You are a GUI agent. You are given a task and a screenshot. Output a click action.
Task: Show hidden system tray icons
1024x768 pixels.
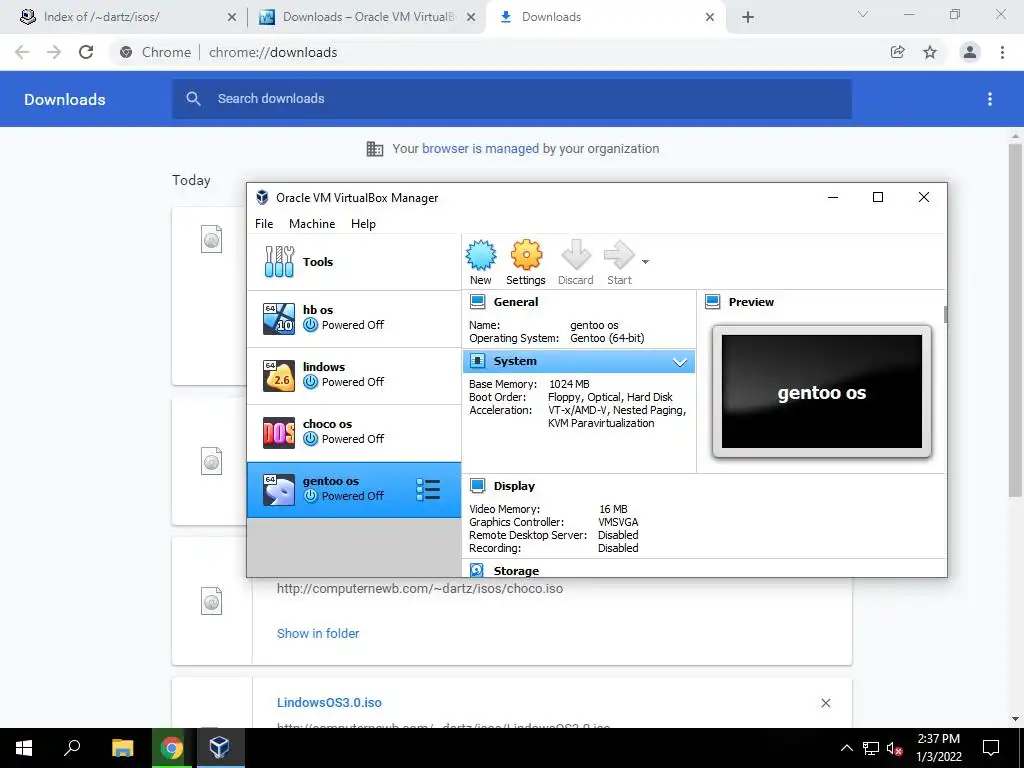click(x=846, y=748)
